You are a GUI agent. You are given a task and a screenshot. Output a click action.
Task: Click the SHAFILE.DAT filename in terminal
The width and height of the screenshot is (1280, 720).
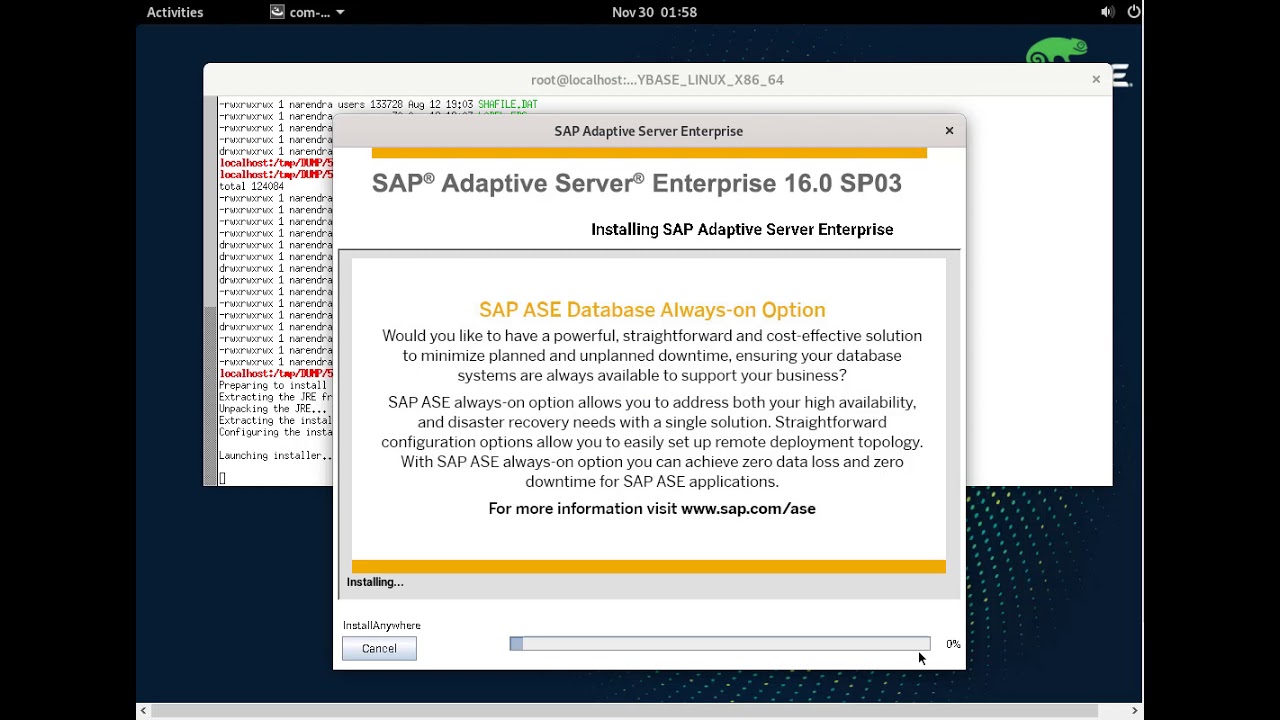pos(508,104)
